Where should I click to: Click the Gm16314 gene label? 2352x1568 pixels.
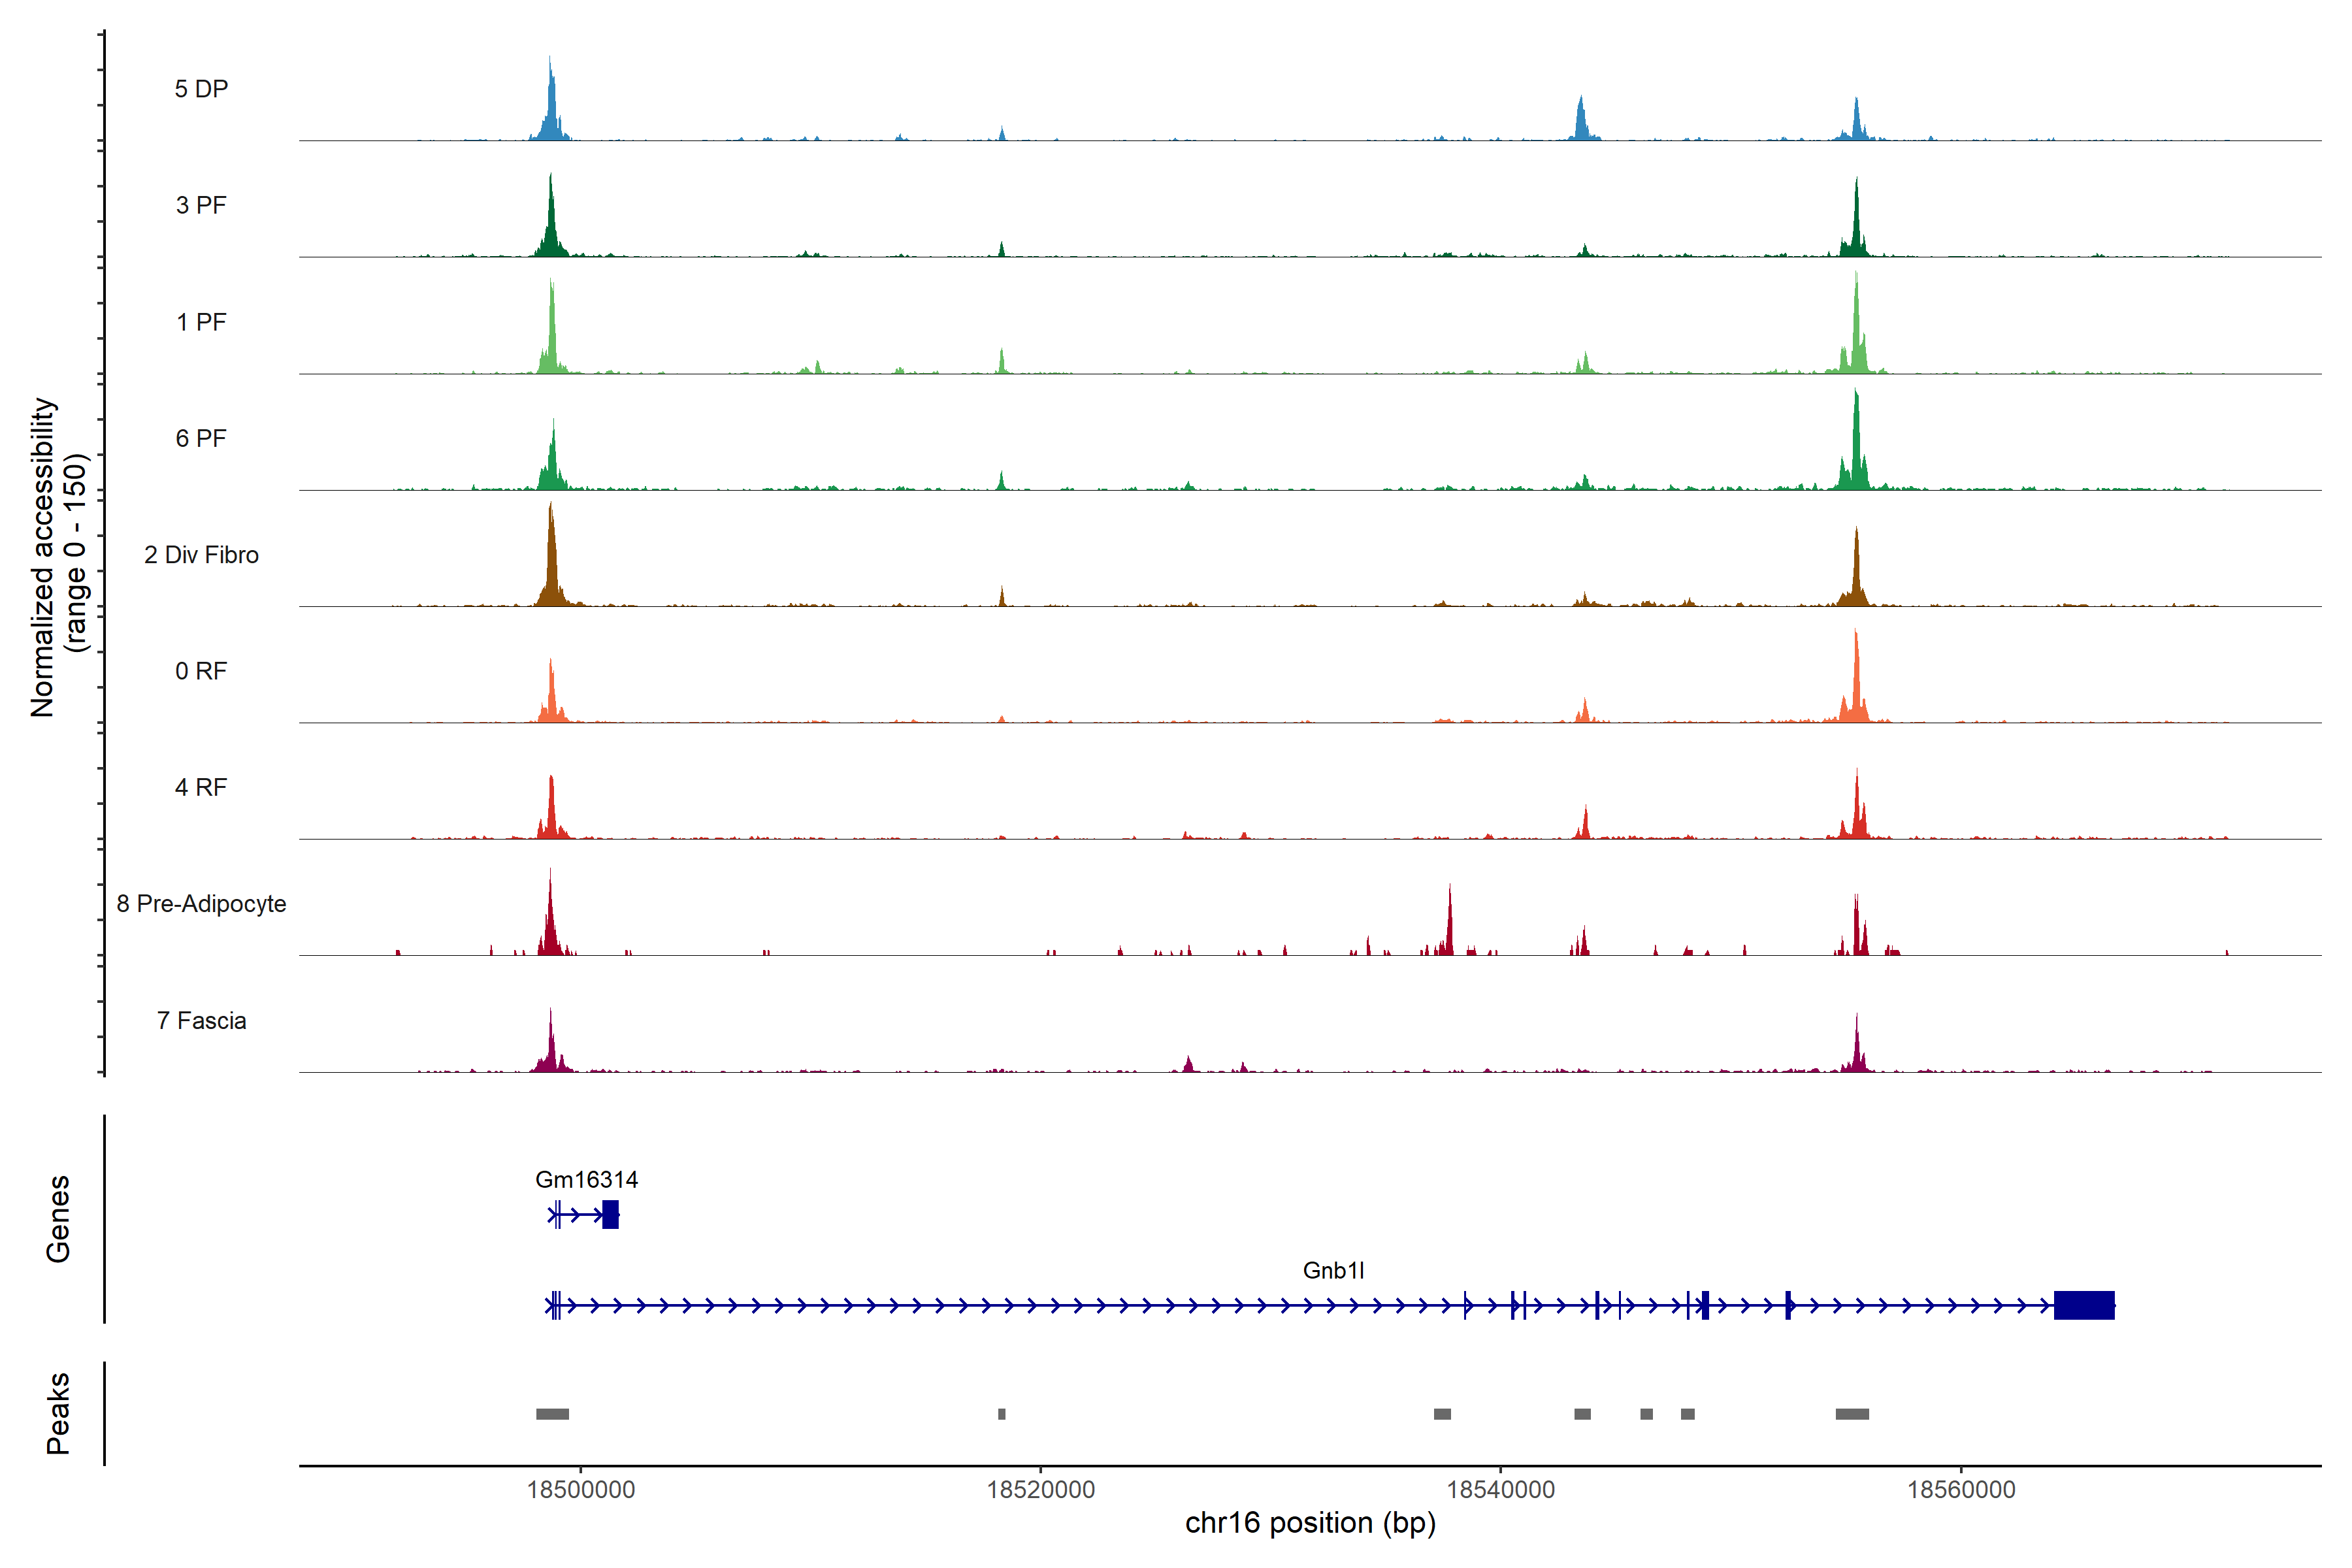coord(586,1180)
